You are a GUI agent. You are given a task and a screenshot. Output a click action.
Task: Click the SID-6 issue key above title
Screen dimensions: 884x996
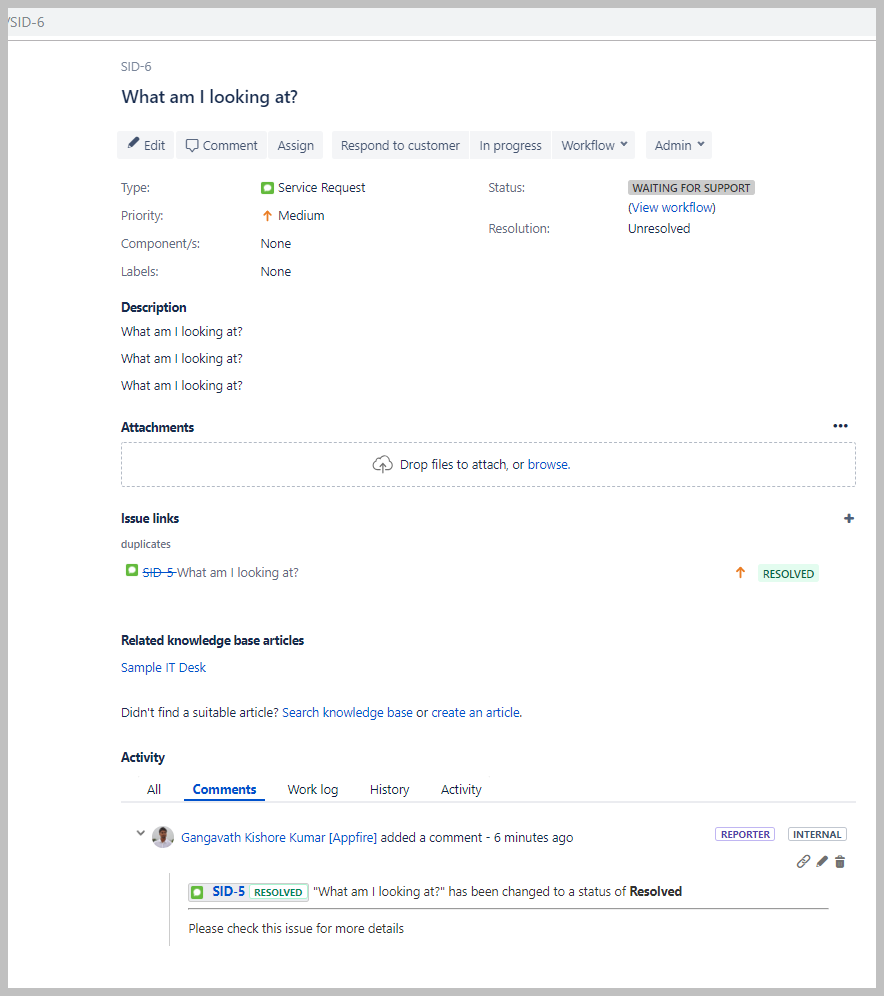136,67
